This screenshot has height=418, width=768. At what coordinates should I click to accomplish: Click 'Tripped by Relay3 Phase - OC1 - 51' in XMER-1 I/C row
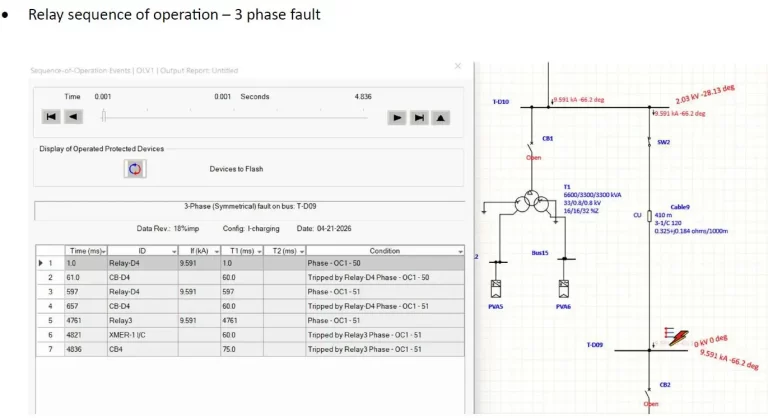click(385, 335)
